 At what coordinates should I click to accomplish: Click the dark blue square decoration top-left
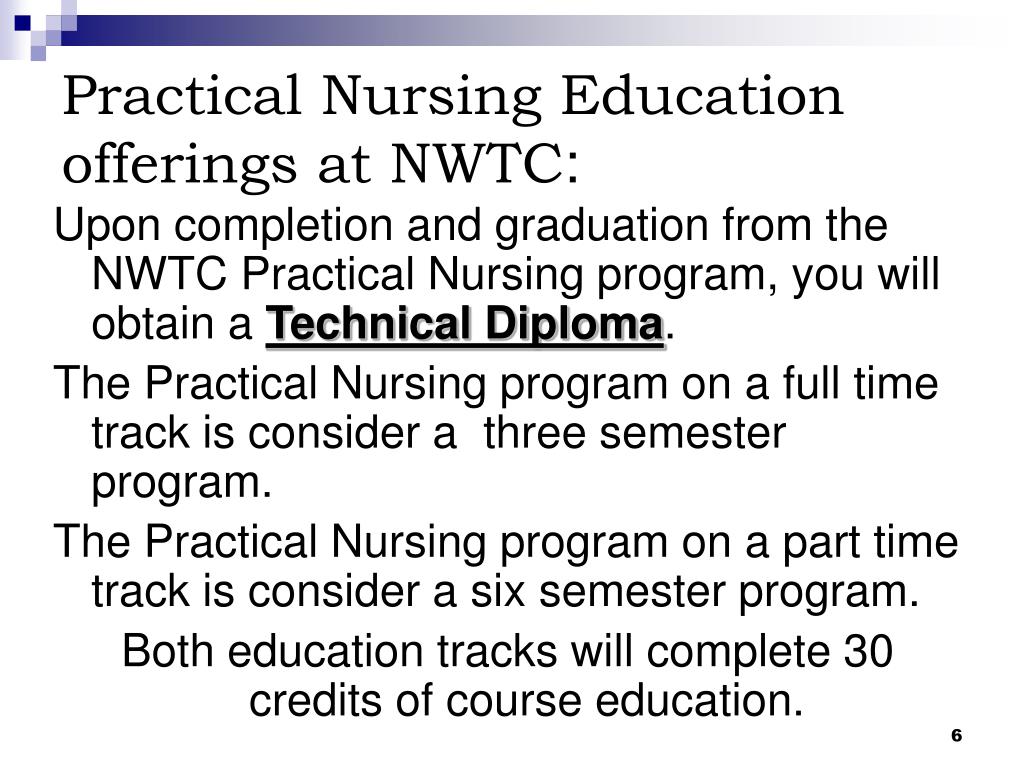pyautogui.click(x=23, y=23)
